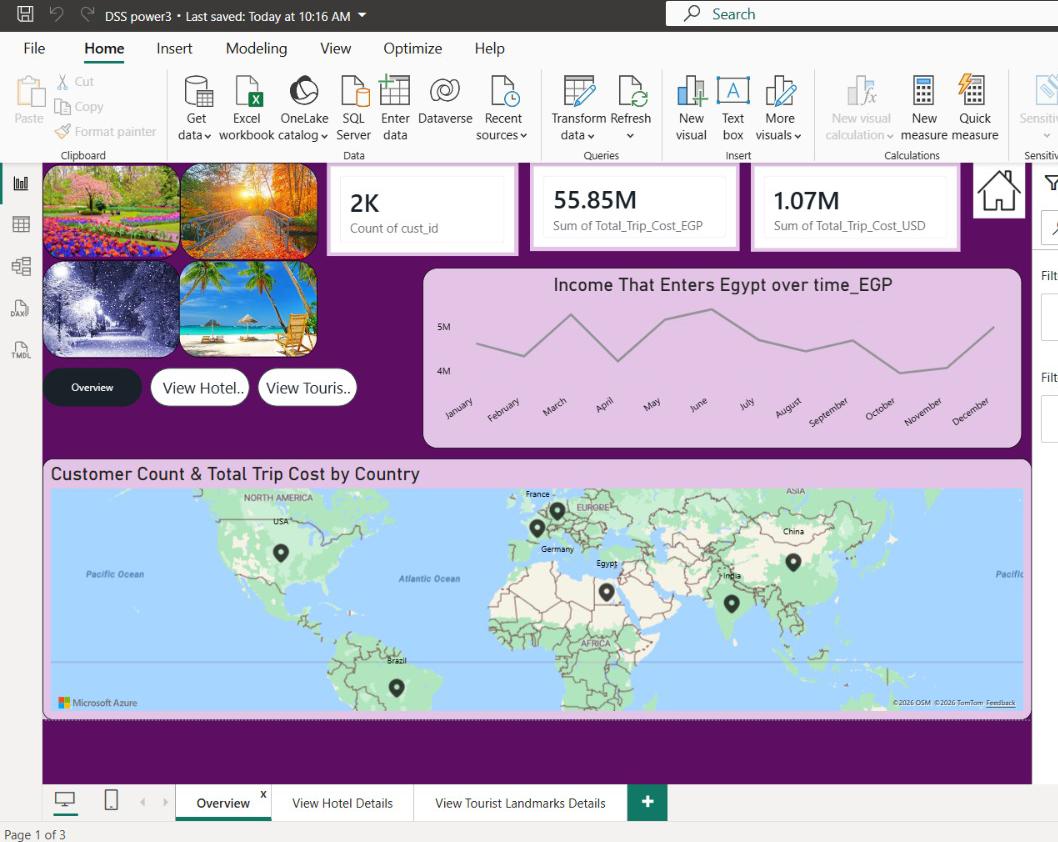Open the View Hotel Details page tab
The width and height of the screenshot is (1058, 842).
click(342, 803)
